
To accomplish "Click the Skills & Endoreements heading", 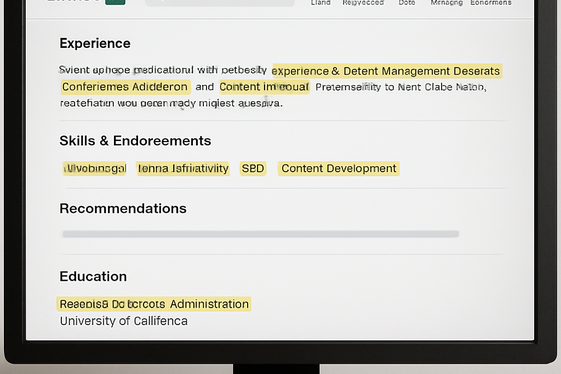I will point(135,141).
